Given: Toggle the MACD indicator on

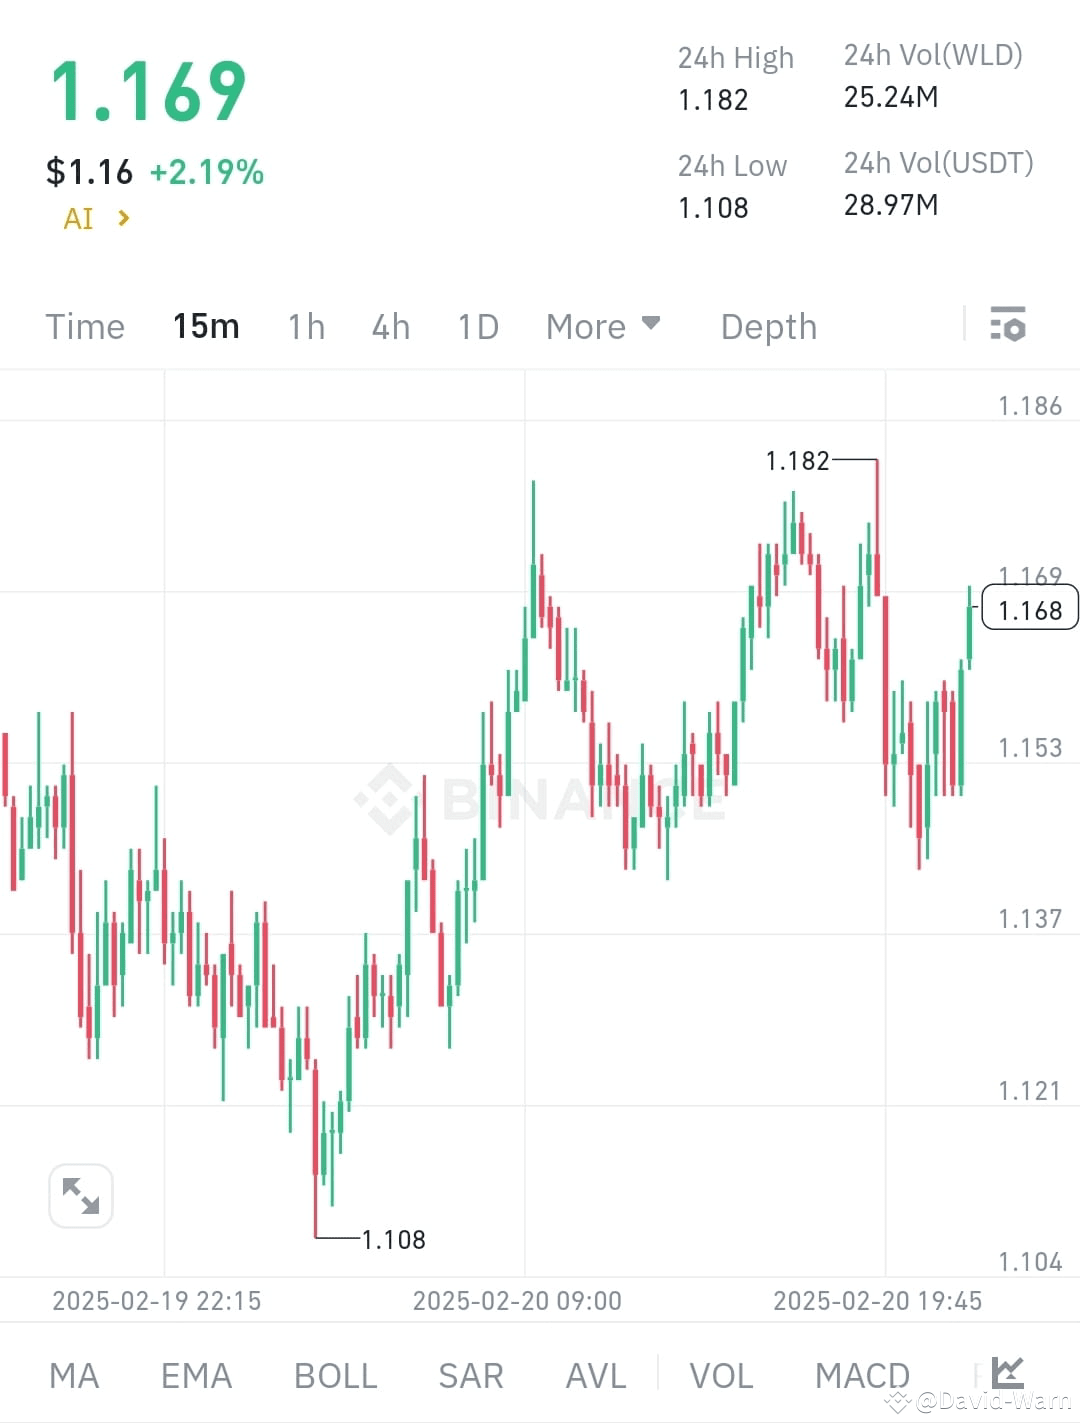Looking at the screenshot, I should click(x=861, y=1374).
